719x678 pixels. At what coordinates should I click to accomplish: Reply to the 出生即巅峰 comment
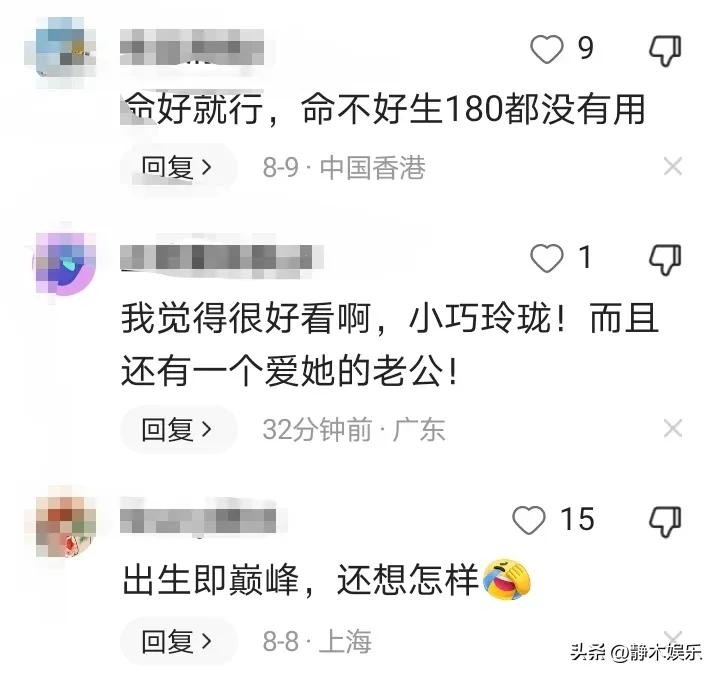tap(178, 641)
